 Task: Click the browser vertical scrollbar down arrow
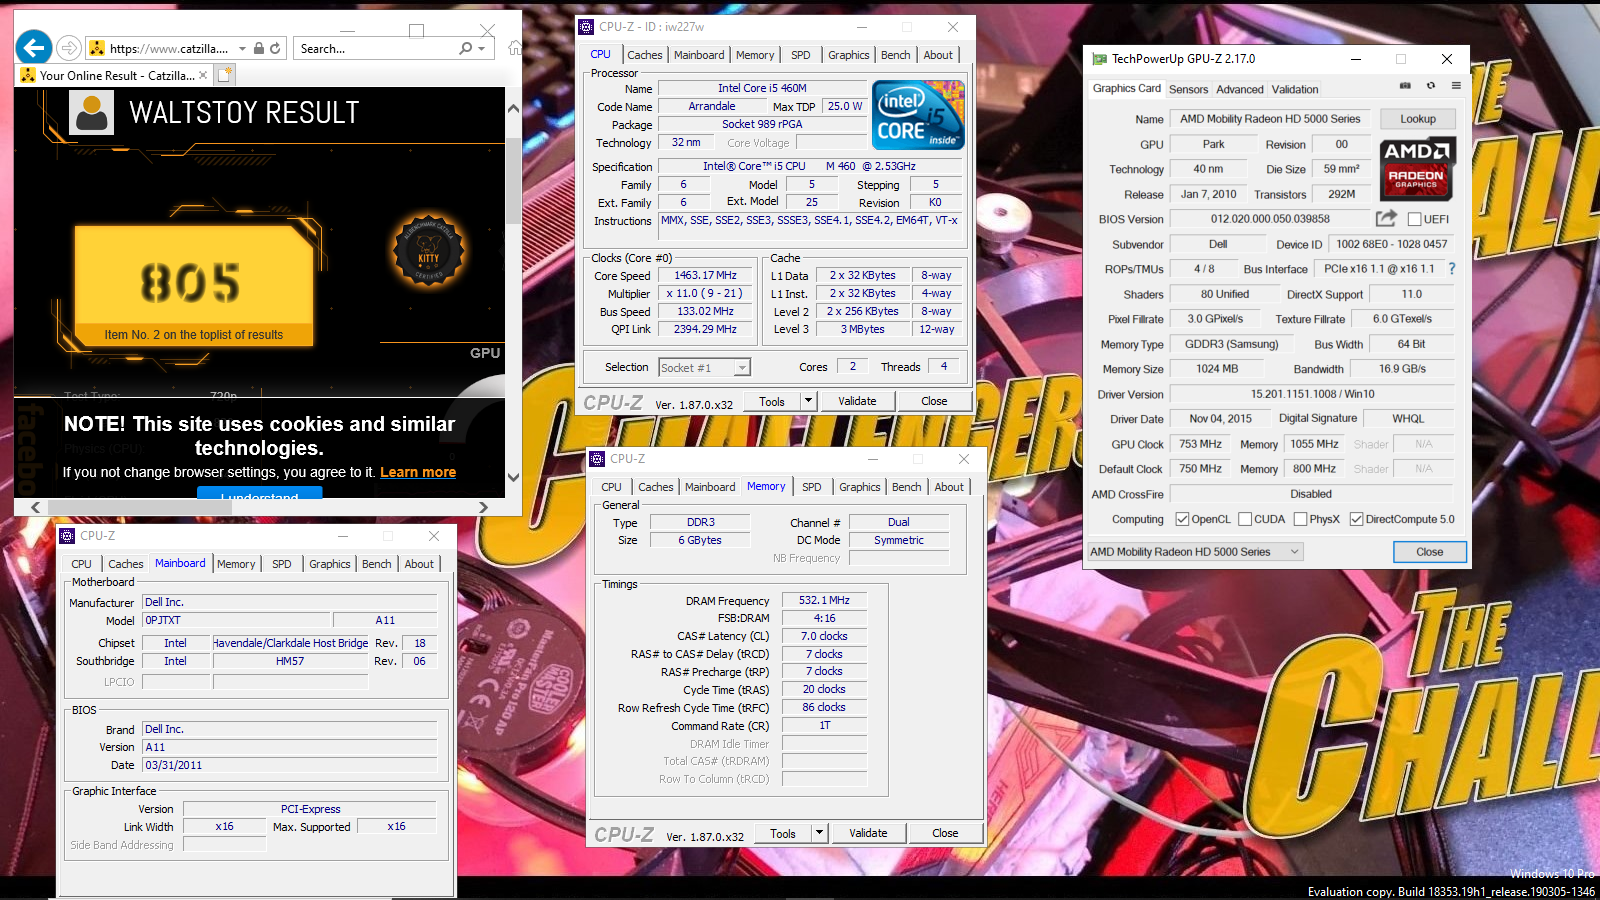click(513, 478)
